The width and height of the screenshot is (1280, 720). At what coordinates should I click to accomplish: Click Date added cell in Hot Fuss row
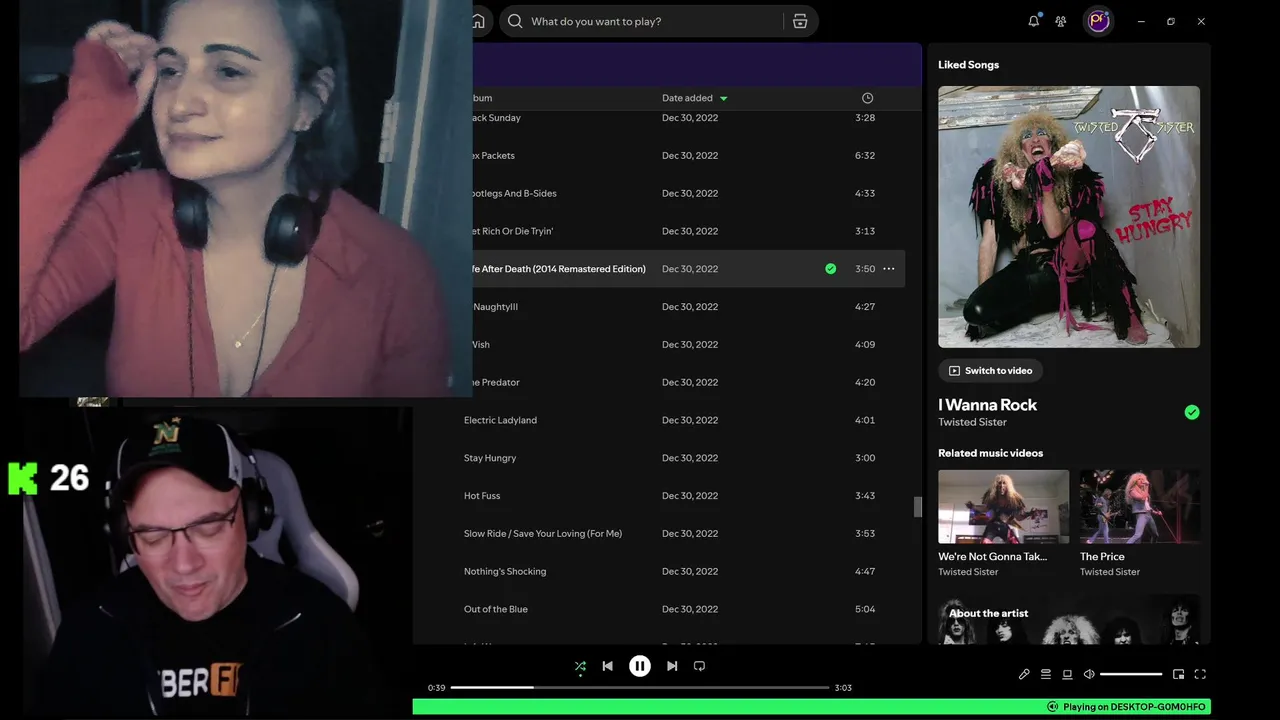tap(690, 496)
